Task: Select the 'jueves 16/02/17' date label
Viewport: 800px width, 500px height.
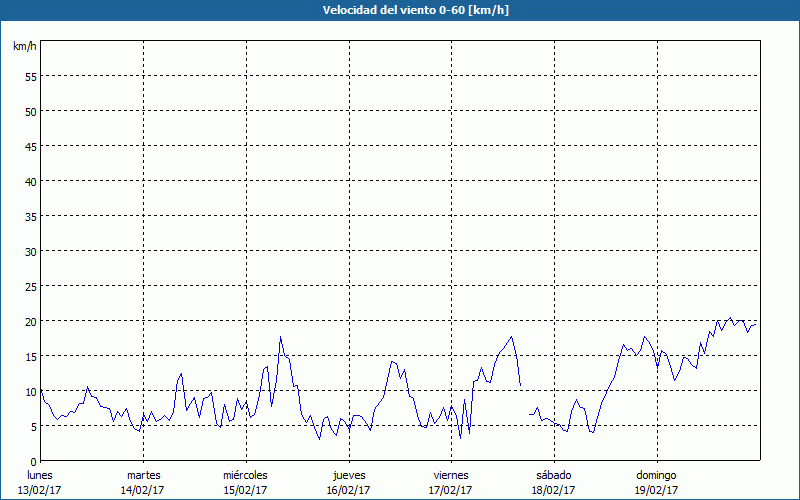Action: pos(348,482)
